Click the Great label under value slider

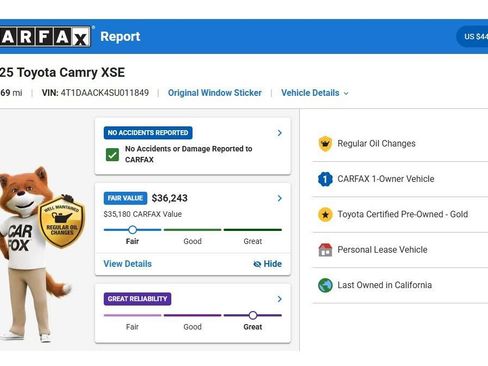[x=253, y=241]
